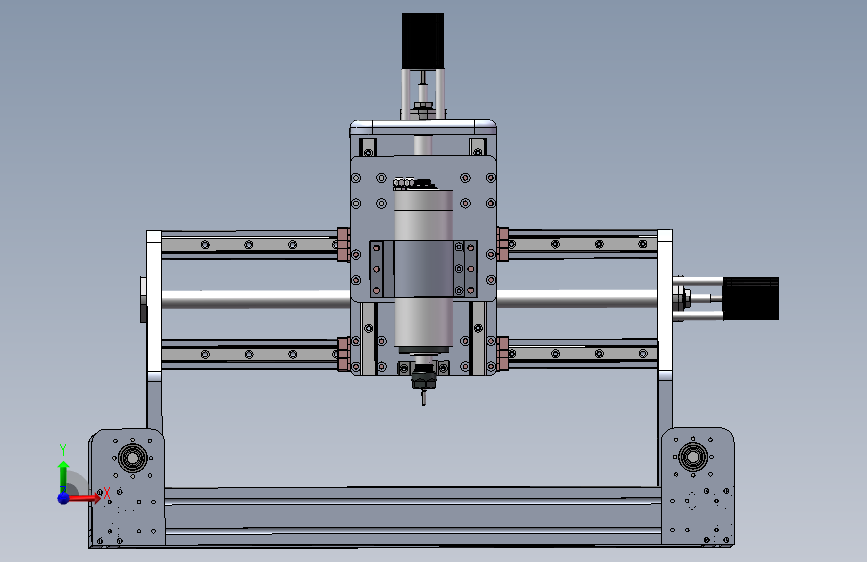867x562 pixels.
Task: Select the right base end plate
Action: click(698, 487)
